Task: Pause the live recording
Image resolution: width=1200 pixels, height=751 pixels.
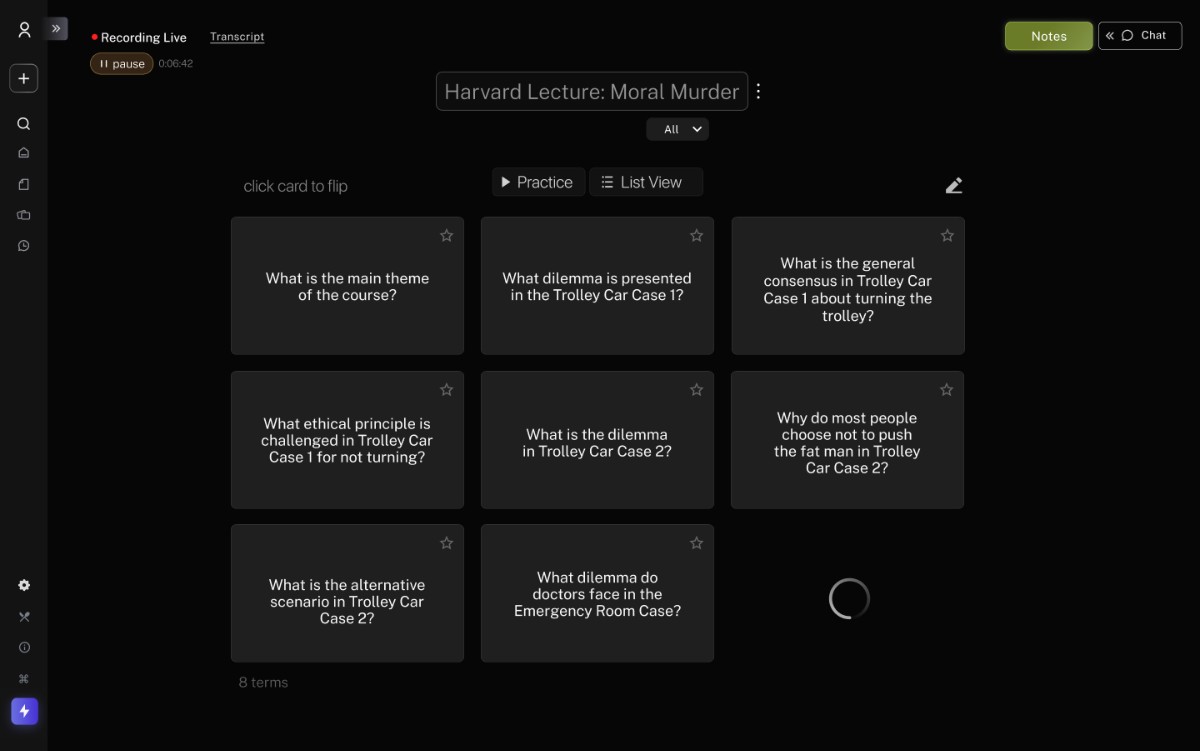Action: [122, 64]
